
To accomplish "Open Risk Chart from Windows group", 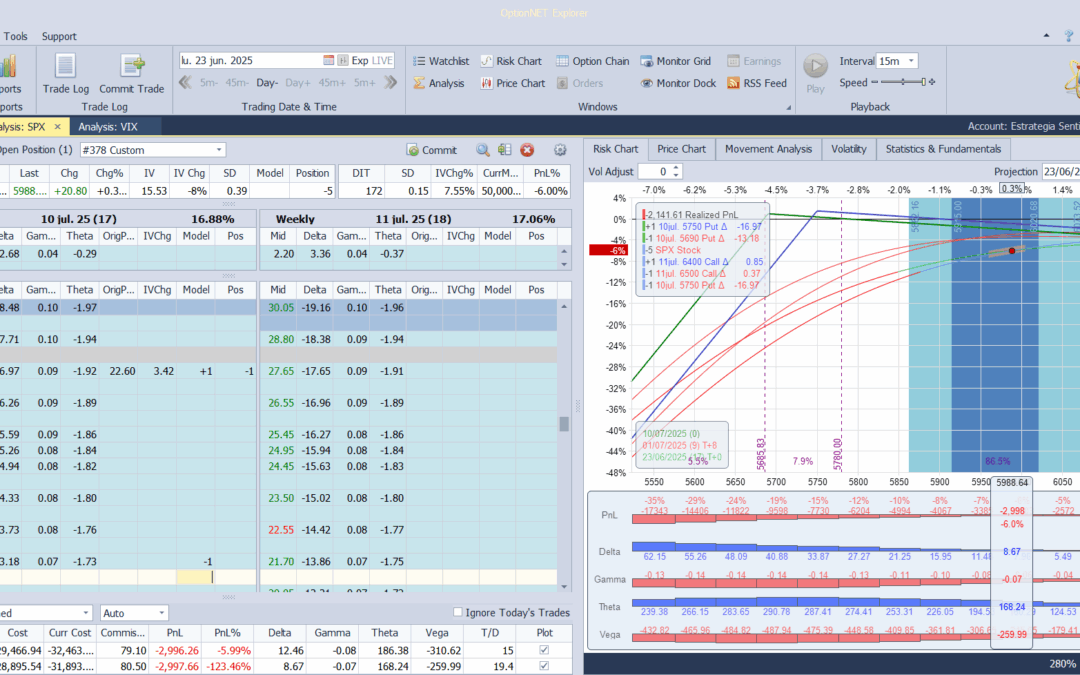I will pos(511,61).
